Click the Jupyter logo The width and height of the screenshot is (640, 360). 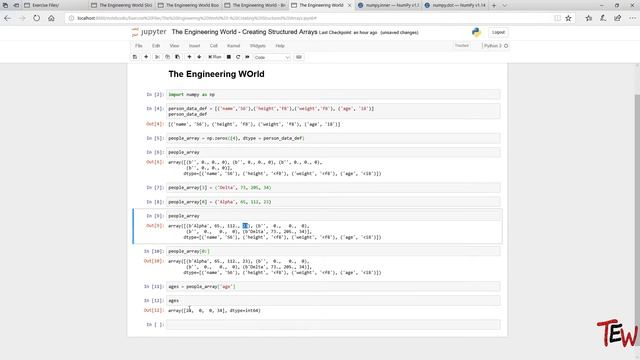point(149,32)
